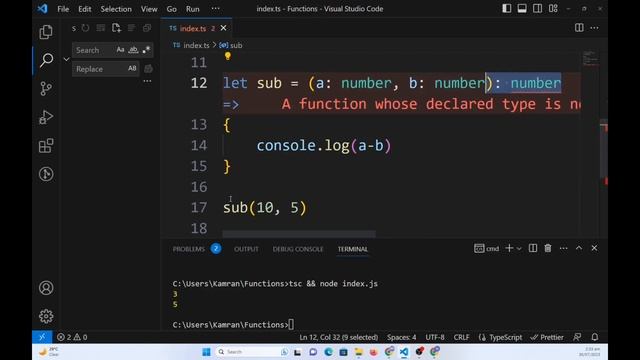Open the Manage gear icon
This screenshot has height=360, width=640.
coord(46,316)
